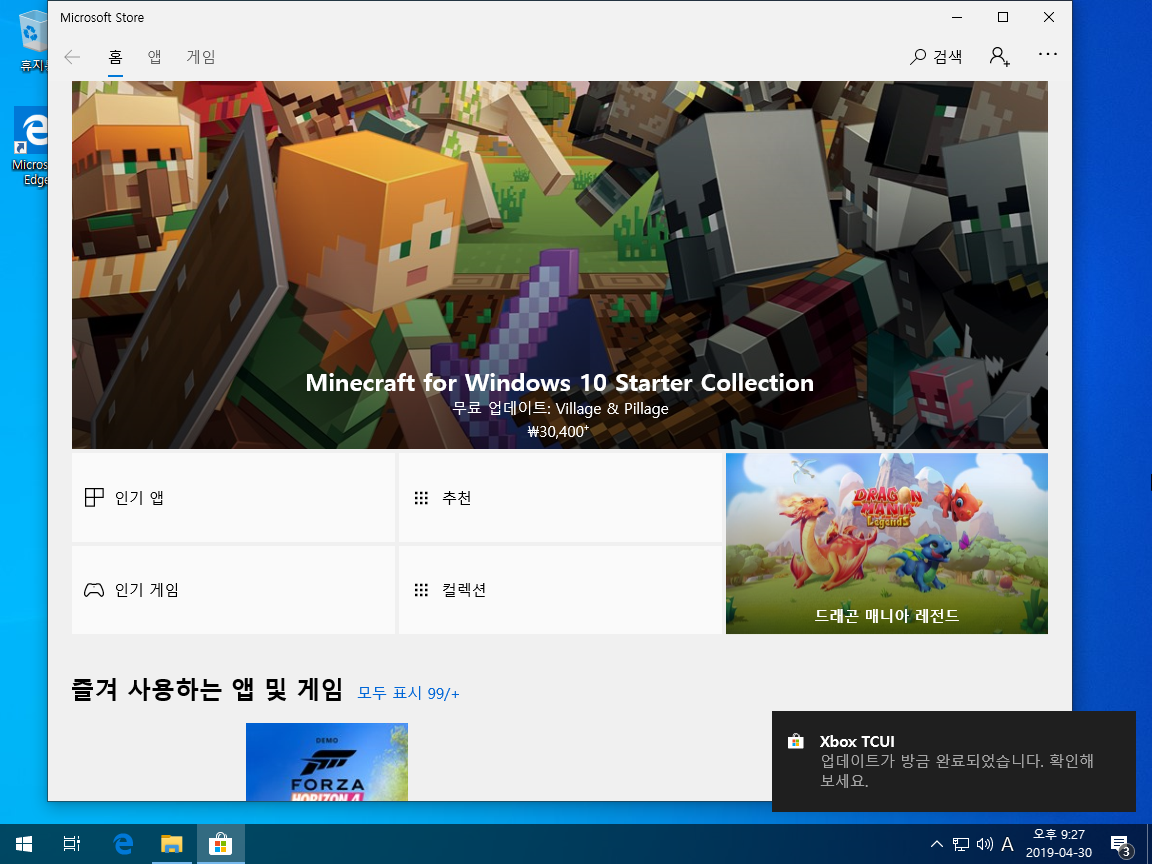Image resolution: width=1152 pixels, height=864 pixels.
Task: Select the Microsoft Edge desktop shortcut
Action: [31, 147]
